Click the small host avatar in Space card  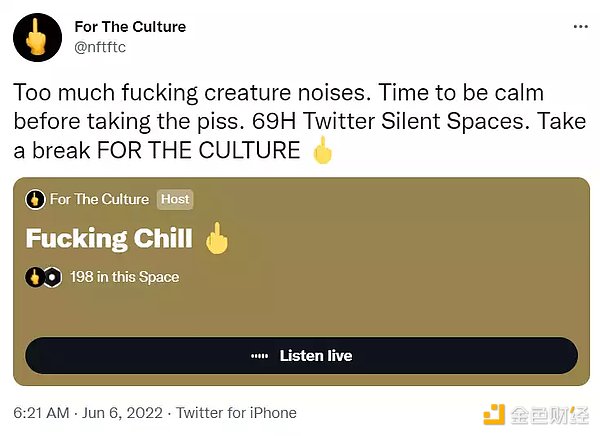point(35,199)
